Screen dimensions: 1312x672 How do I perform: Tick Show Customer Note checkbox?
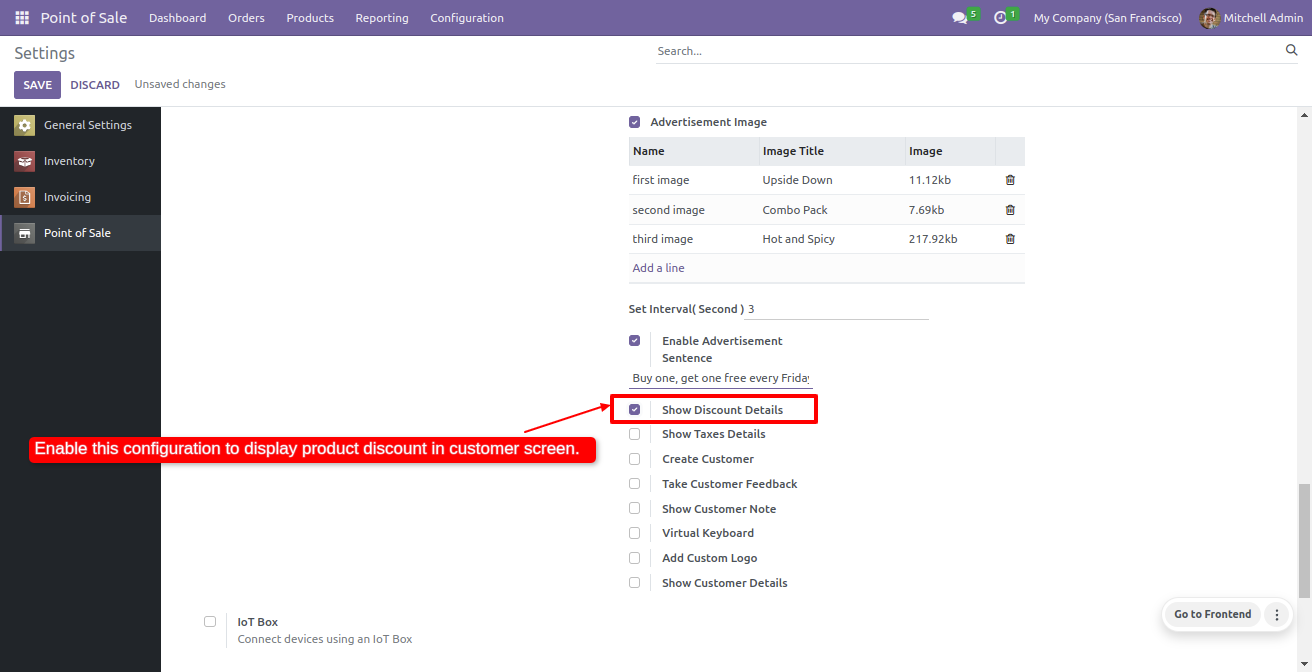click(634, 509)
